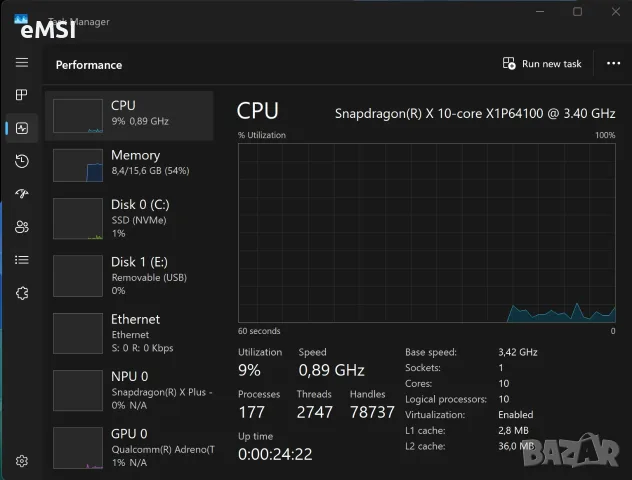Click the Run new task icon
The height and width of the screenshot is (480, 632).
[x=509, y=63]
